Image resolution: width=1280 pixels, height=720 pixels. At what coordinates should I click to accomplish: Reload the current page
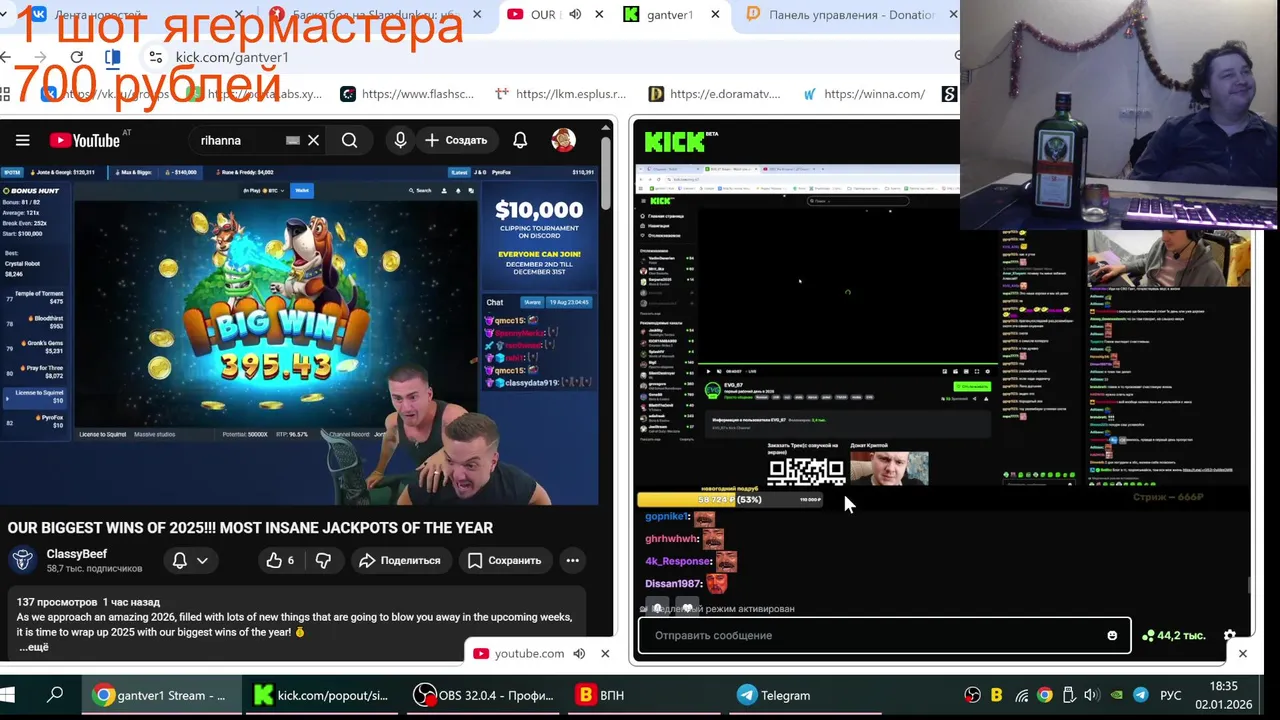[x=77, y=57]
